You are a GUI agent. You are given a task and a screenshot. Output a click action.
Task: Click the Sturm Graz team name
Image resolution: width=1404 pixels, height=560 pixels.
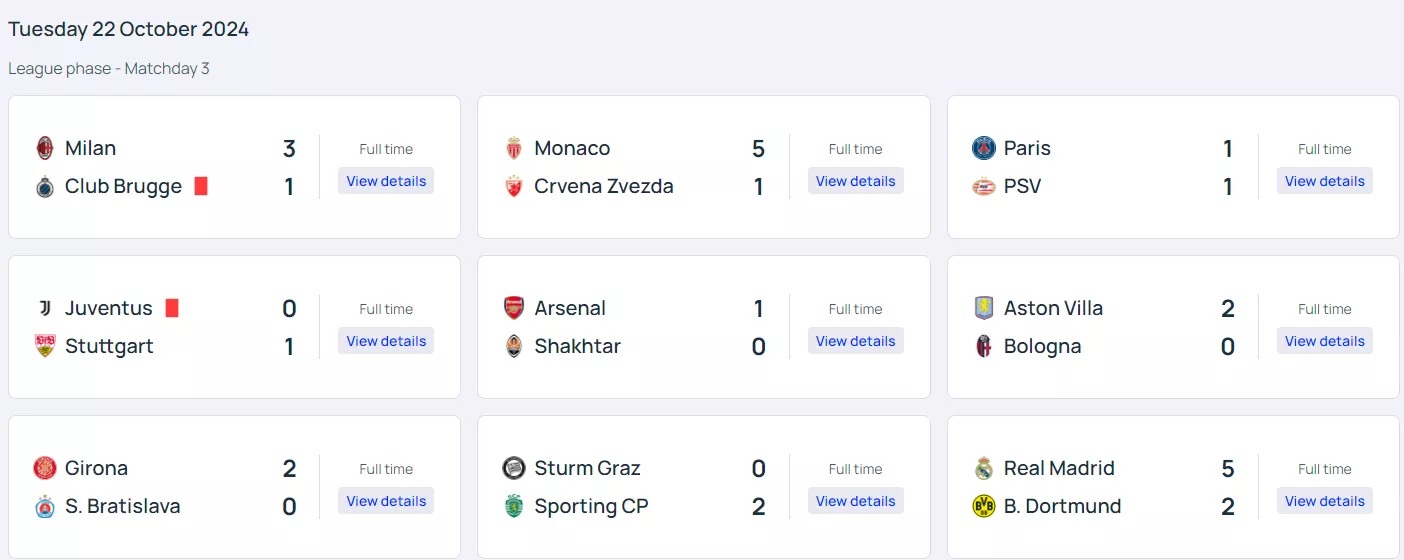tap(587, 468)
